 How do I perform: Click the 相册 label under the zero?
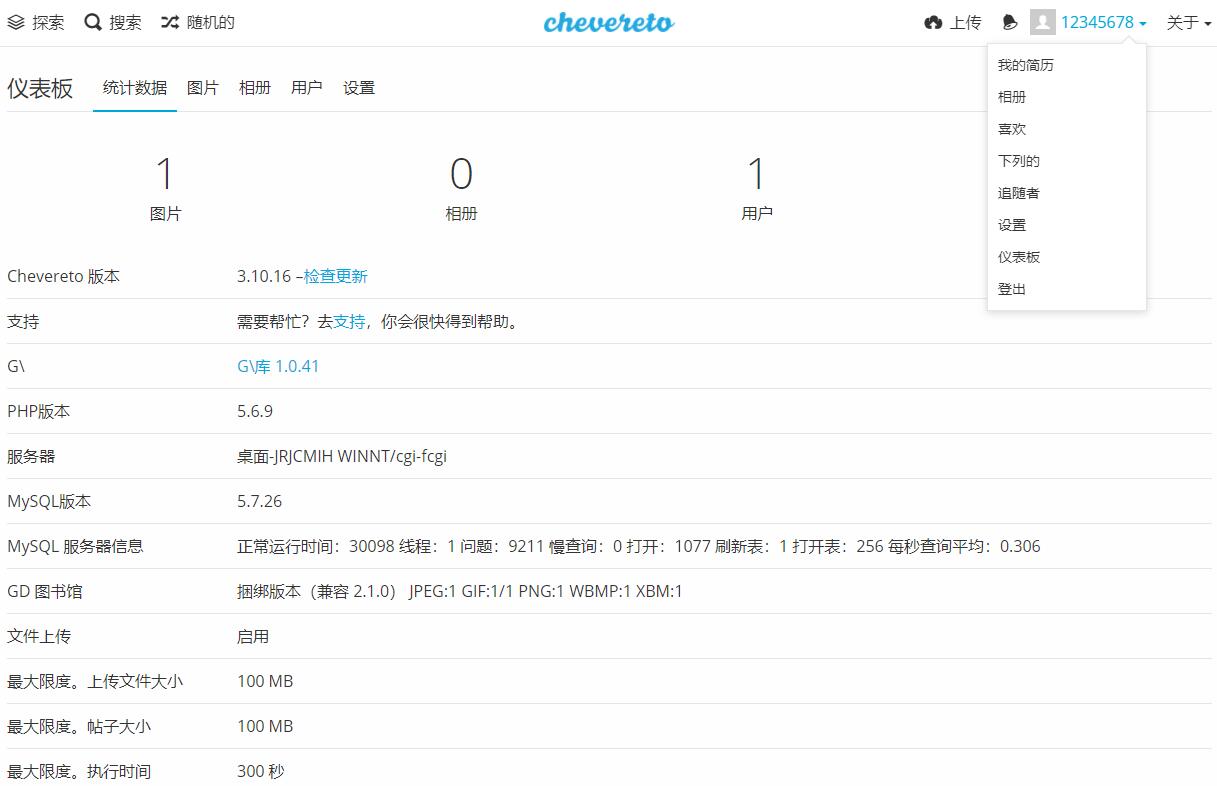461,213
